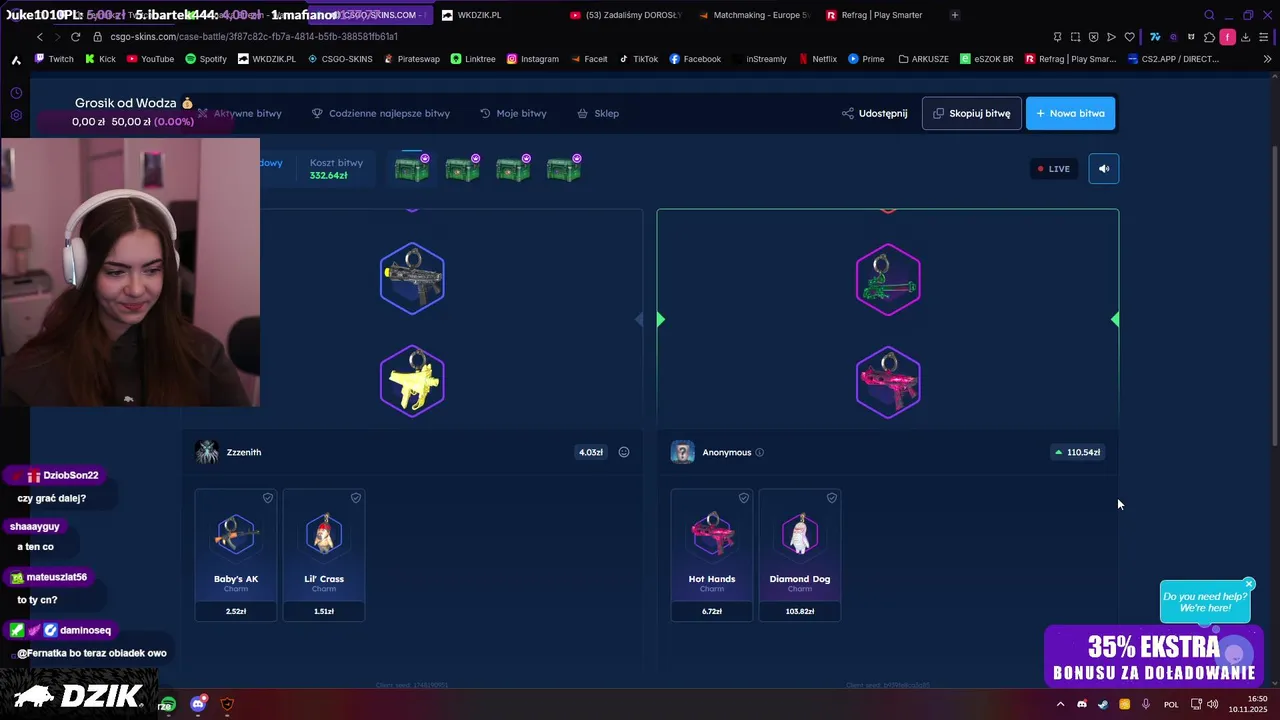Reload the current page
The image size is (1280, 720).
click(x=75, y=37)
